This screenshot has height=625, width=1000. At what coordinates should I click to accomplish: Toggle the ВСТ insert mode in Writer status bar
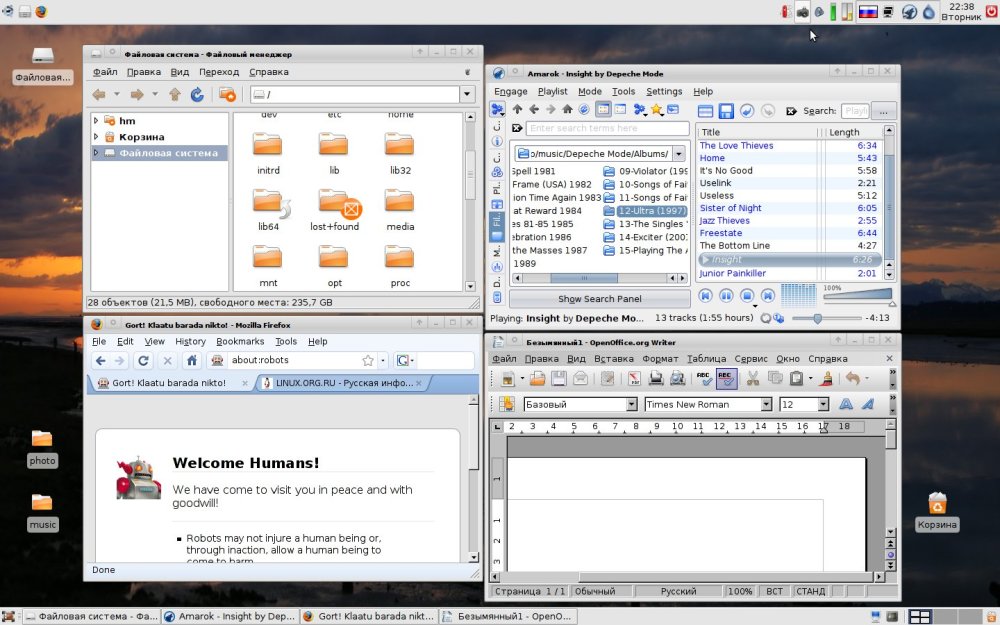point(774,591)
